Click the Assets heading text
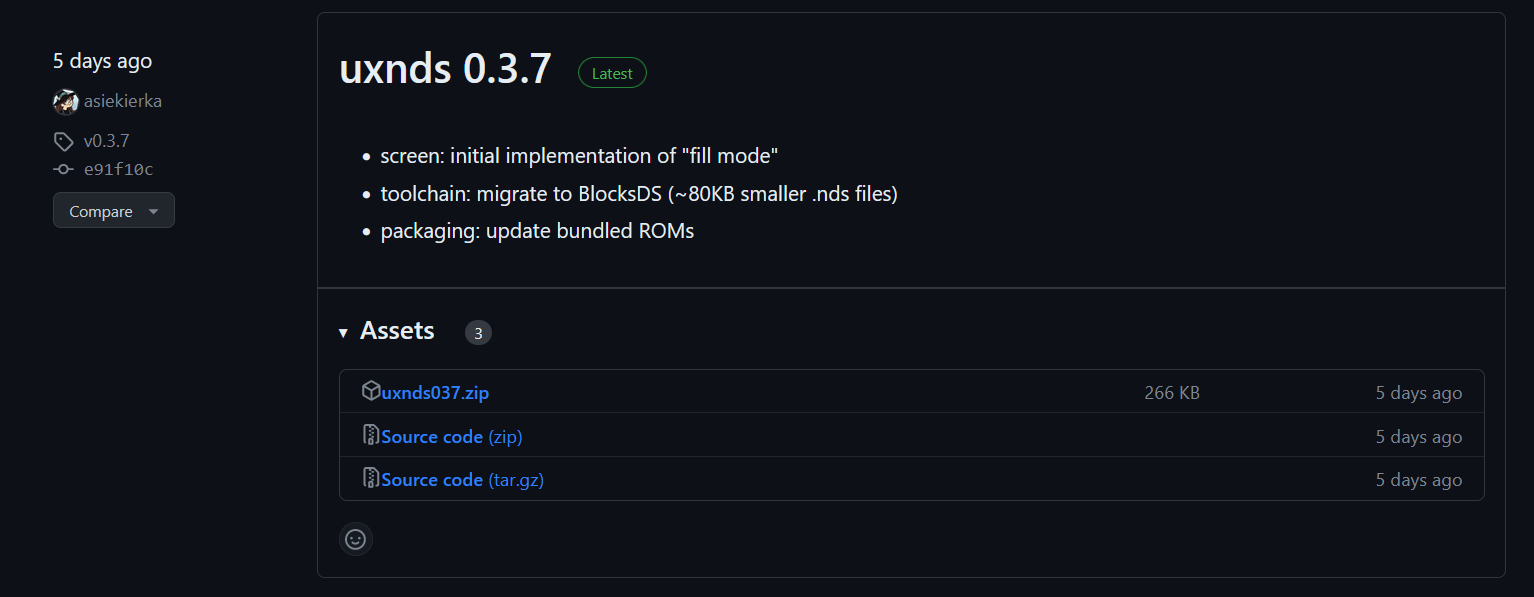 click(397, 331)
